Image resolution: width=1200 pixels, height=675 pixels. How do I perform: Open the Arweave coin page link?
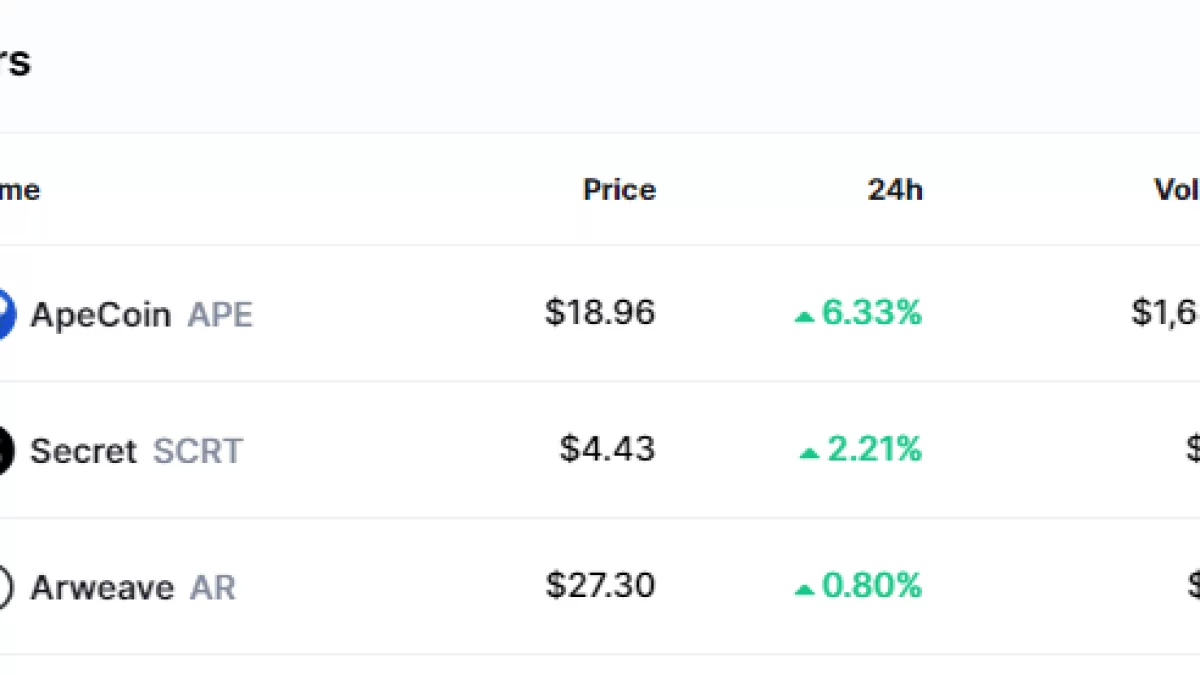point(102,587)
